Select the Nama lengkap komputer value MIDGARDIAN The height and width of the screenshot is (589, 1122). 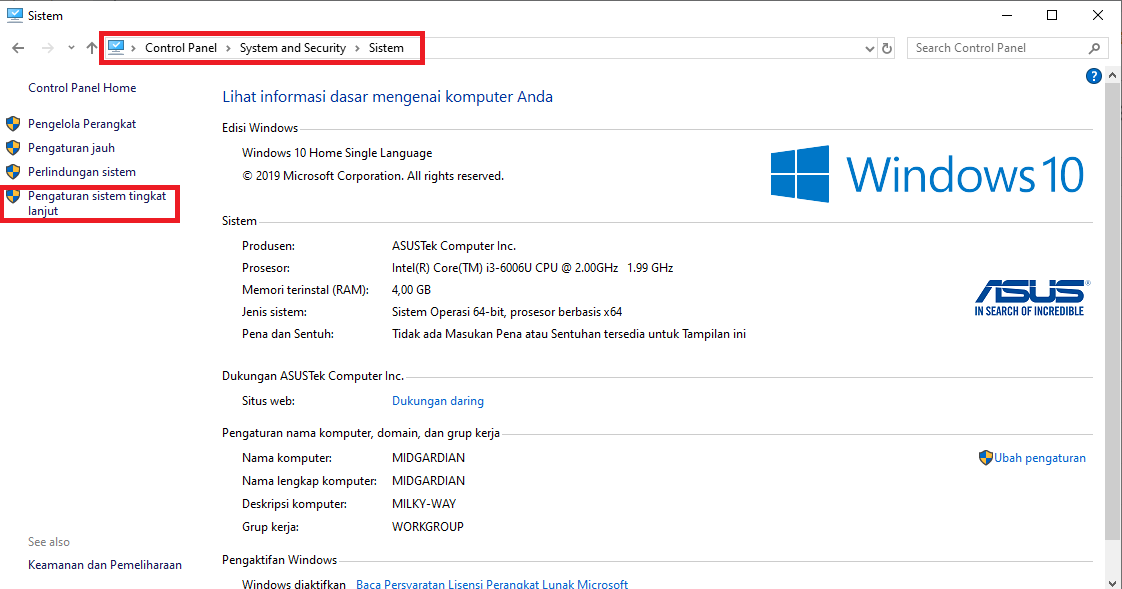point(429,481)
